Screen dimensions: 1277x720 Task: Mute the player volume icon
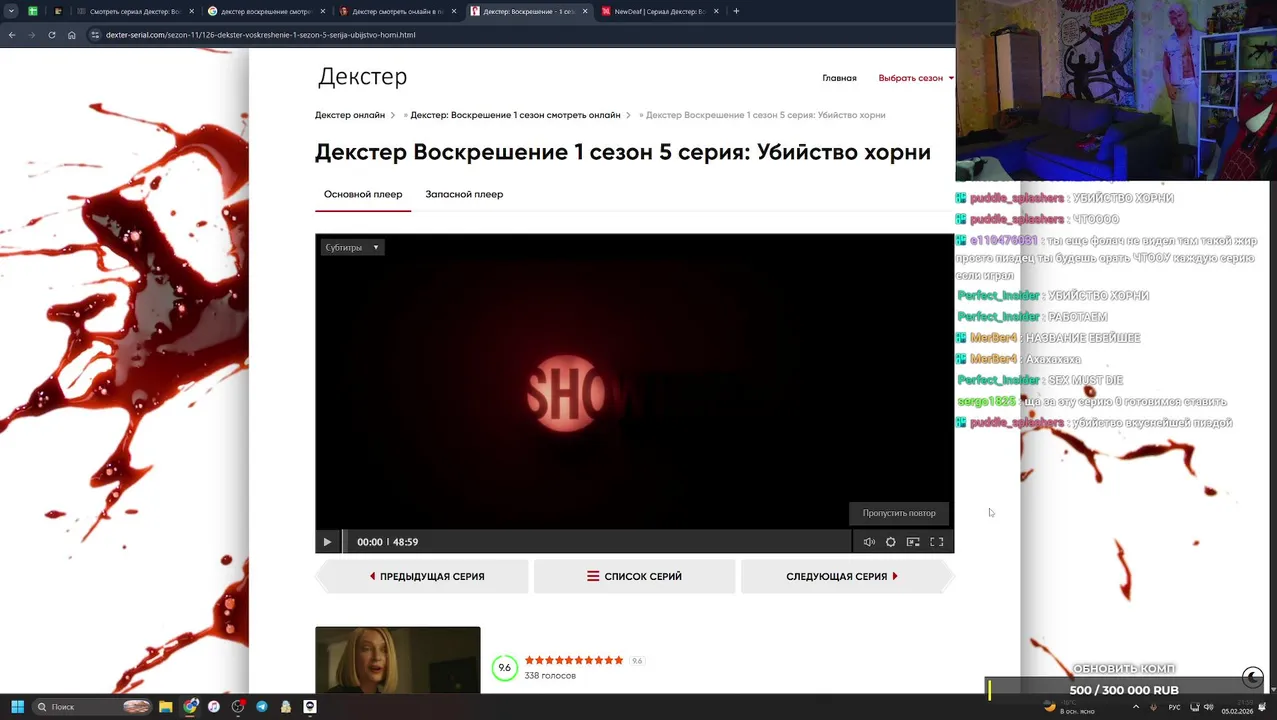869,542
